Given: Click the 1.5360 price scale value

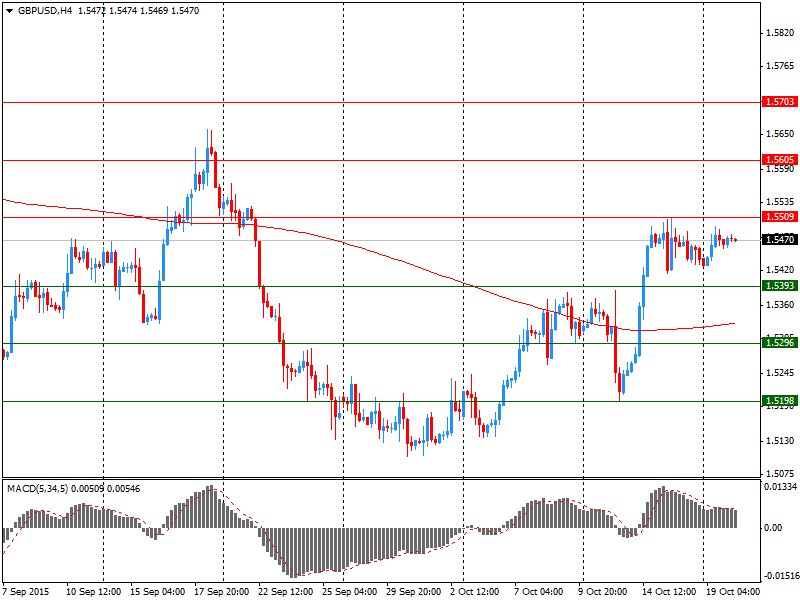Looking at the screenshot, I should point(781,305).
